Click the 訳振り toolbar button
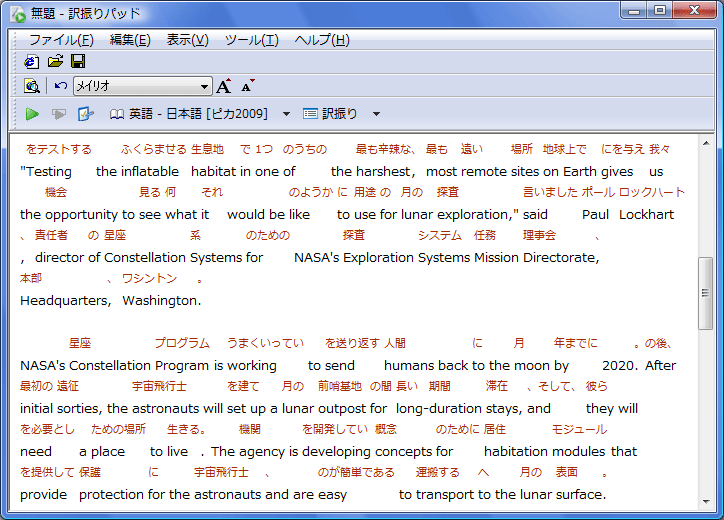This screenshot has width=724, height=520. click(x=330, y=114)
